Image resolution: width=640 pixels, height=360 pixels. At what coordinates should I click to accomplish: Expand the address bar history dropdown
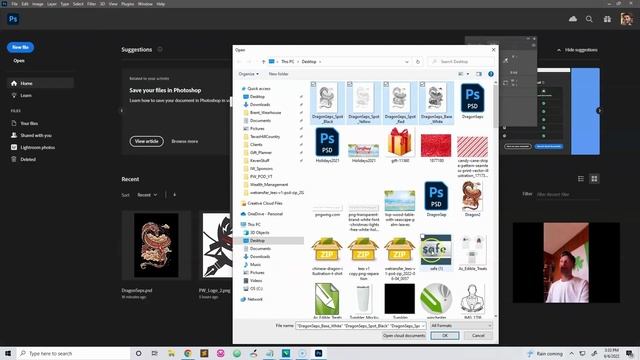pyautogui.click(x=407, y=62)
